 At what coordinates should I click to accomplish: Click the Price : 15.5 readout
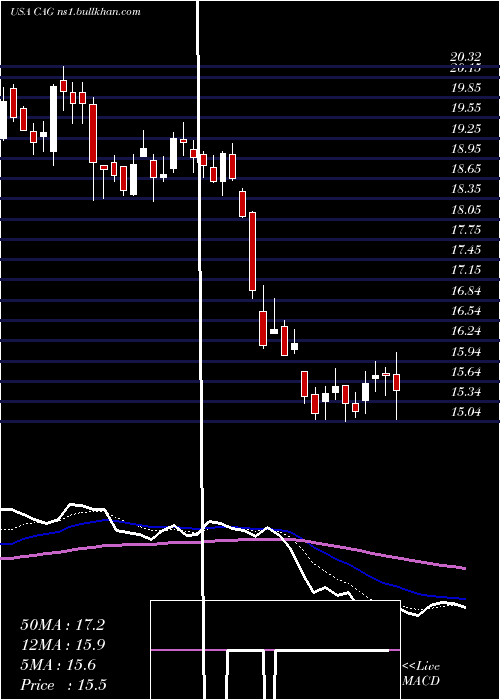click(63, 685)
